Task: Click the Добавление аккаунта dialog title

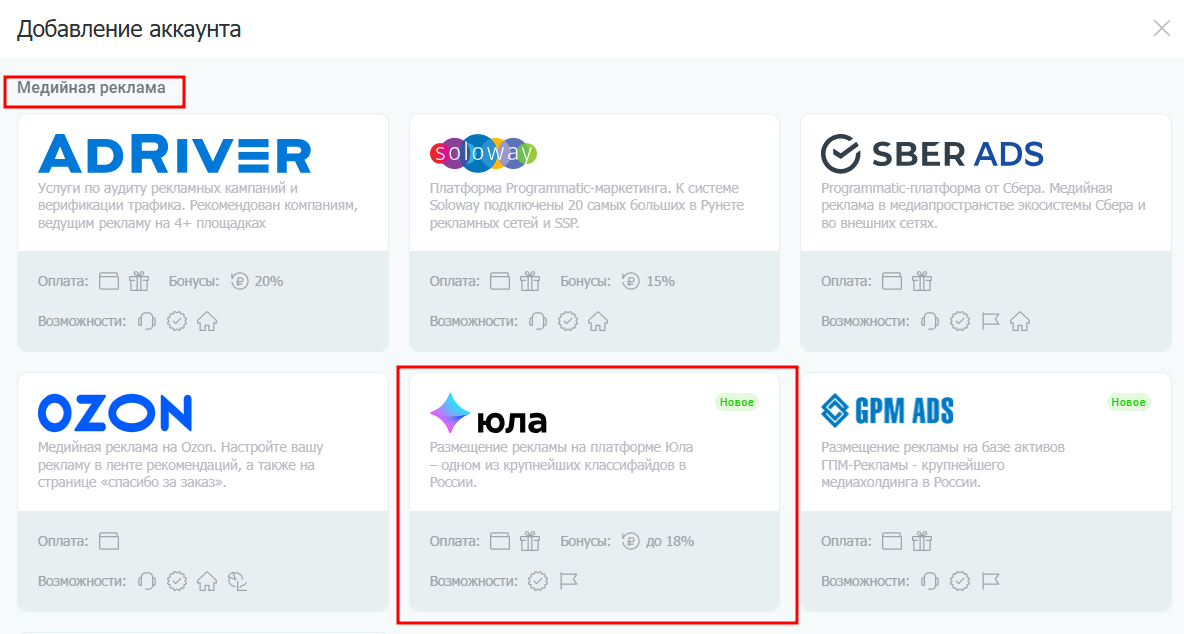Action: (129, 29)
